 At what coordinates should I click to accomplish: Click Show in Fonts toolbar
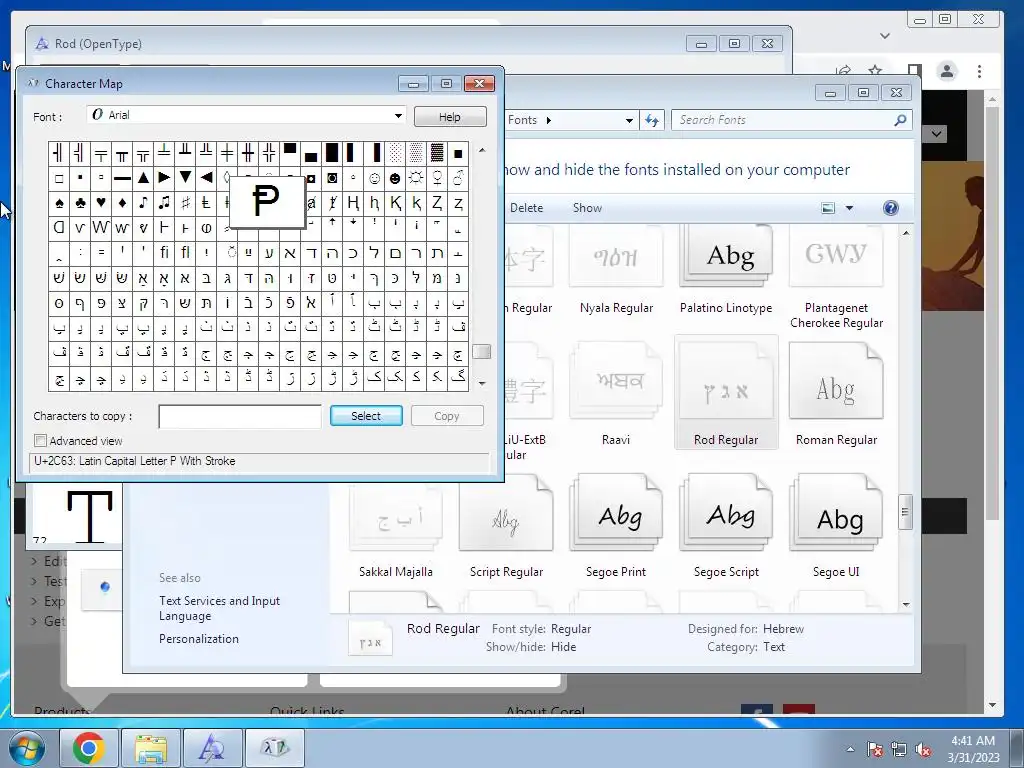[587, 208]
